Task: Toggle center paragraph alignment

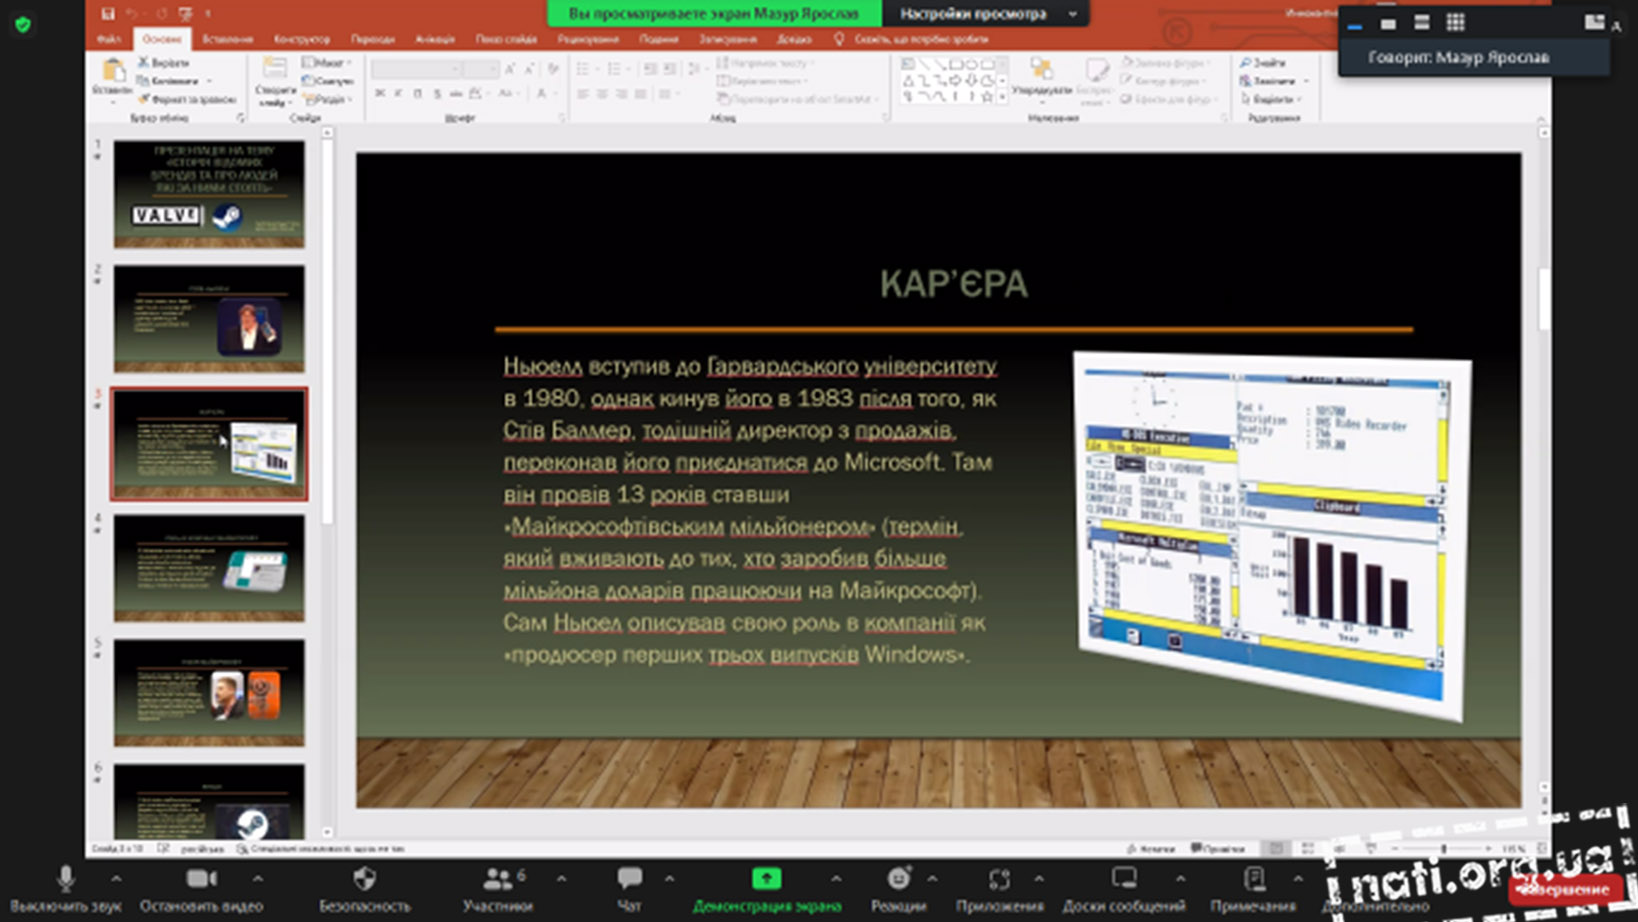Action: 602,94
